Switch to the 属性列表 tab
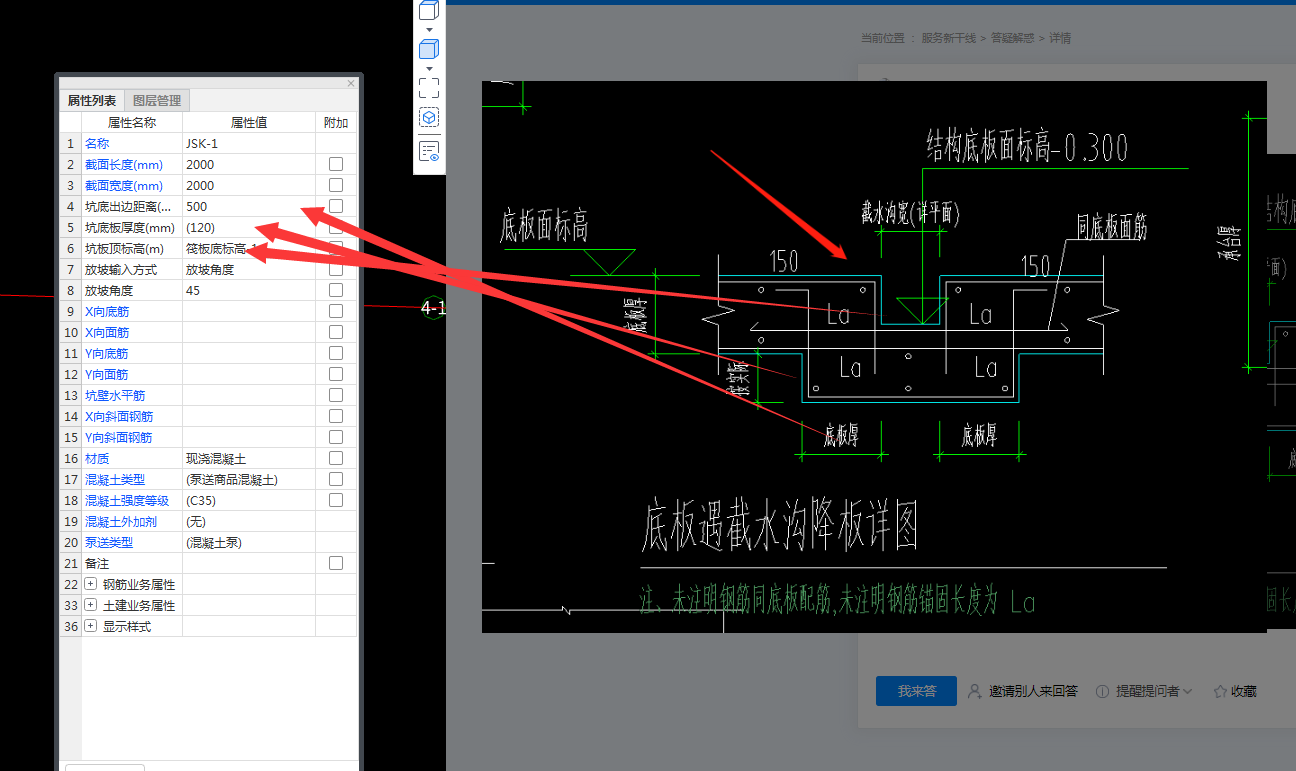This screenshot has height=771, width=1296. [x=92, y=101]
